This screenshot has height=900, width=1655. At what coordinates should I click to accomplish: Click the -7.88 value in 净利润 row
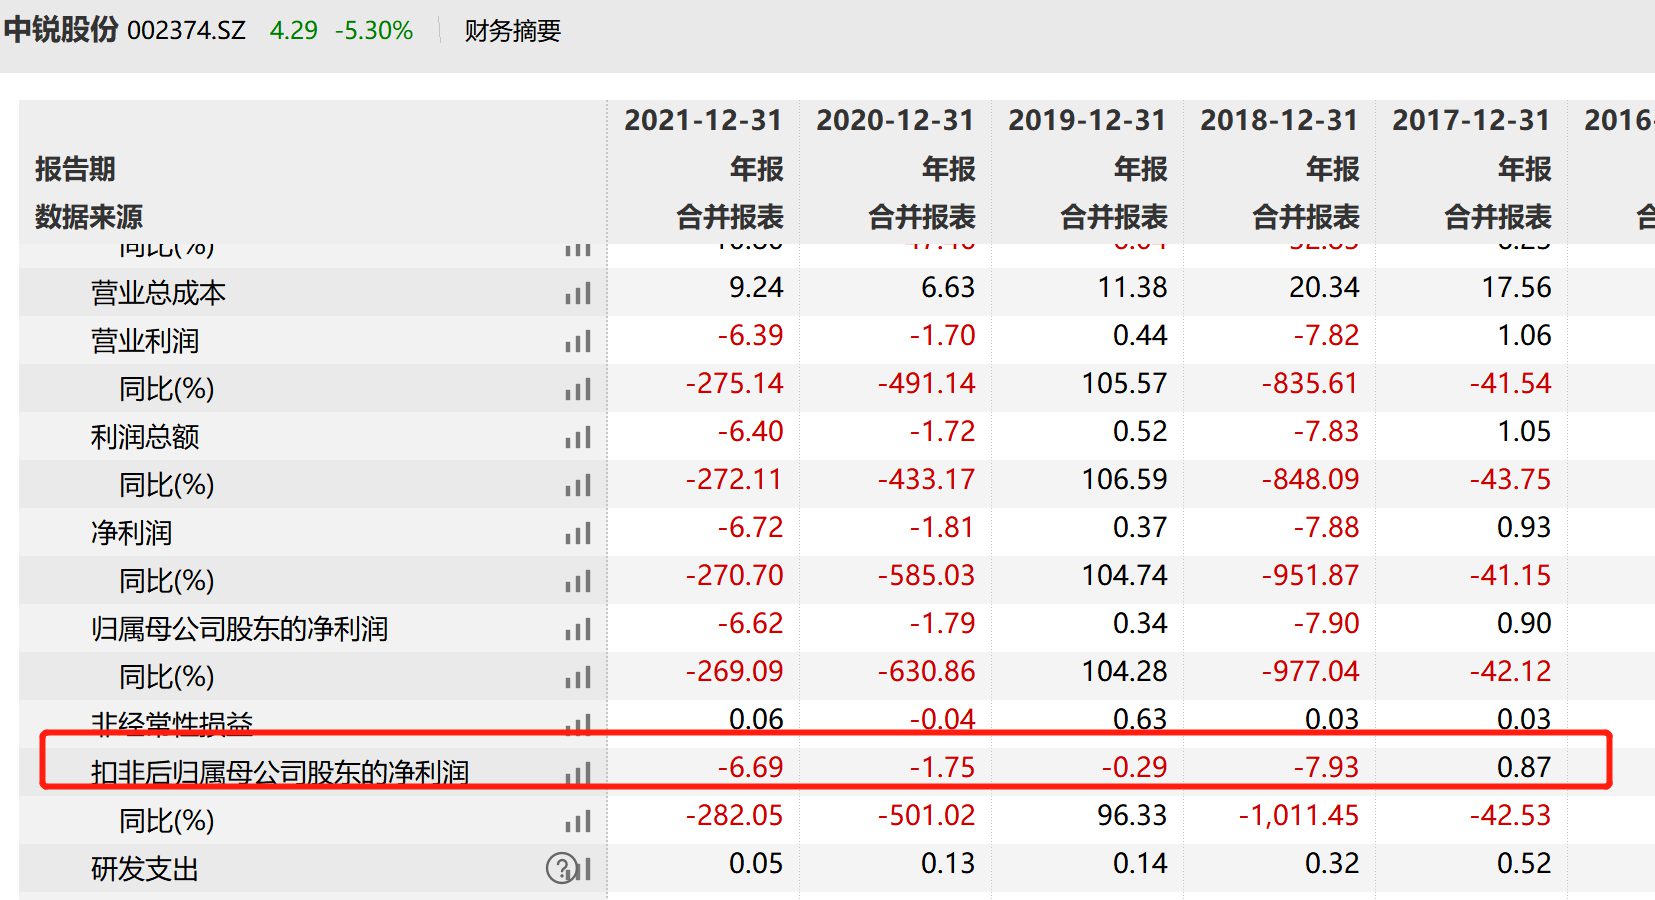tap(1326, 528)
